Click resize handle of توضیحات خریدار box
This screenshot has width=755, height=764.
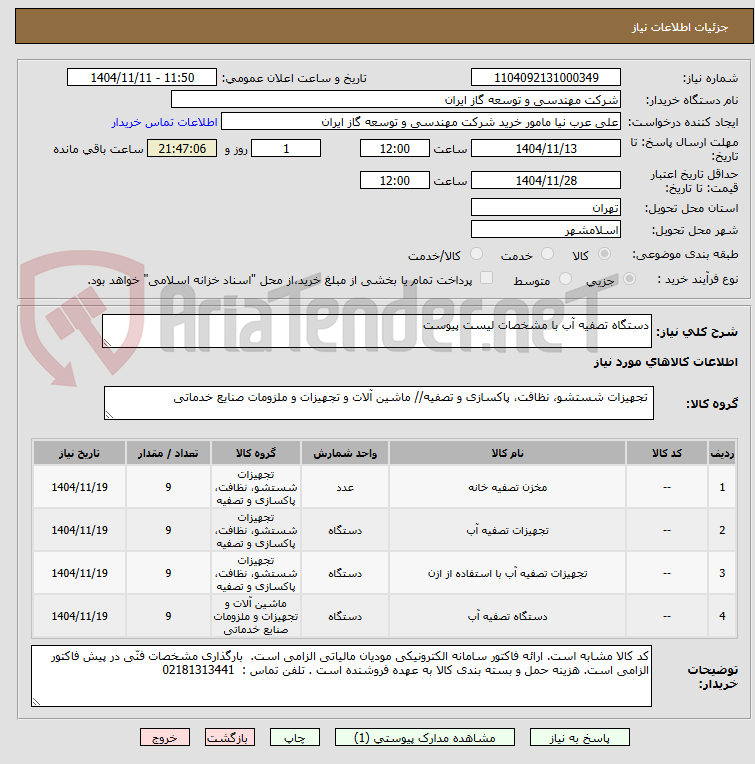(x=36, y=702)
